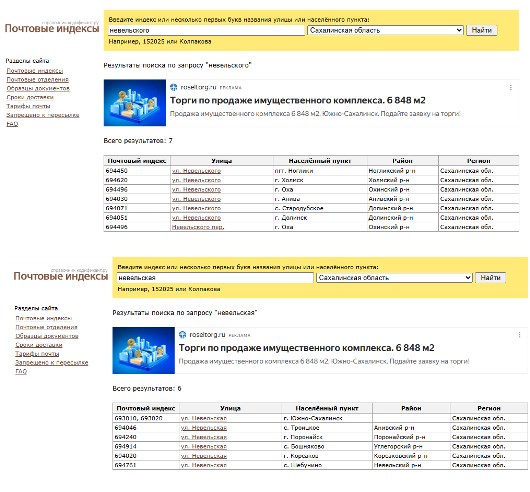Open "Образцы документов" sidebar link on "невельского" page
The image size is (530, 492).
pyautogui.click(x=38, y=89)
